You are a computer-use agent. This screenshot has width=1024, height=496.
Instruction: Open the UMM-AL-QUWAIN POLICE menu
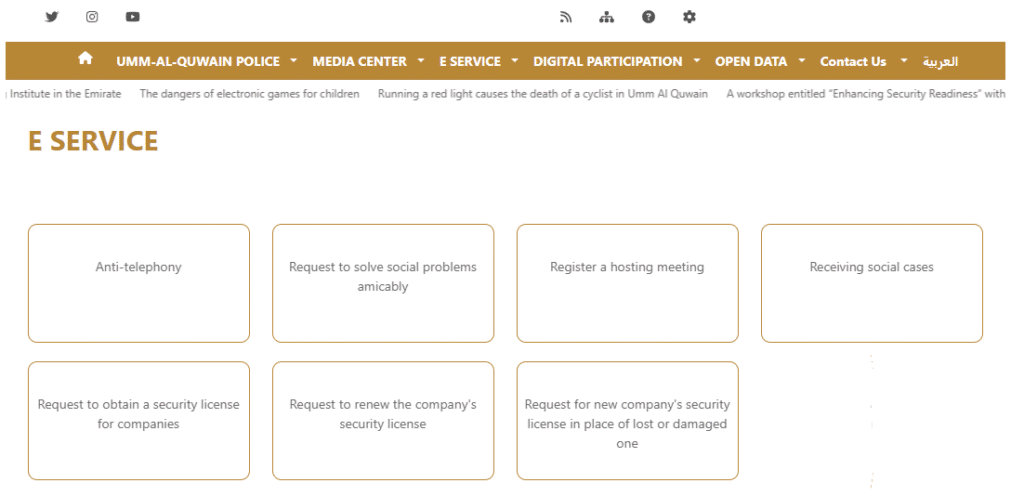tap(198, 61)
